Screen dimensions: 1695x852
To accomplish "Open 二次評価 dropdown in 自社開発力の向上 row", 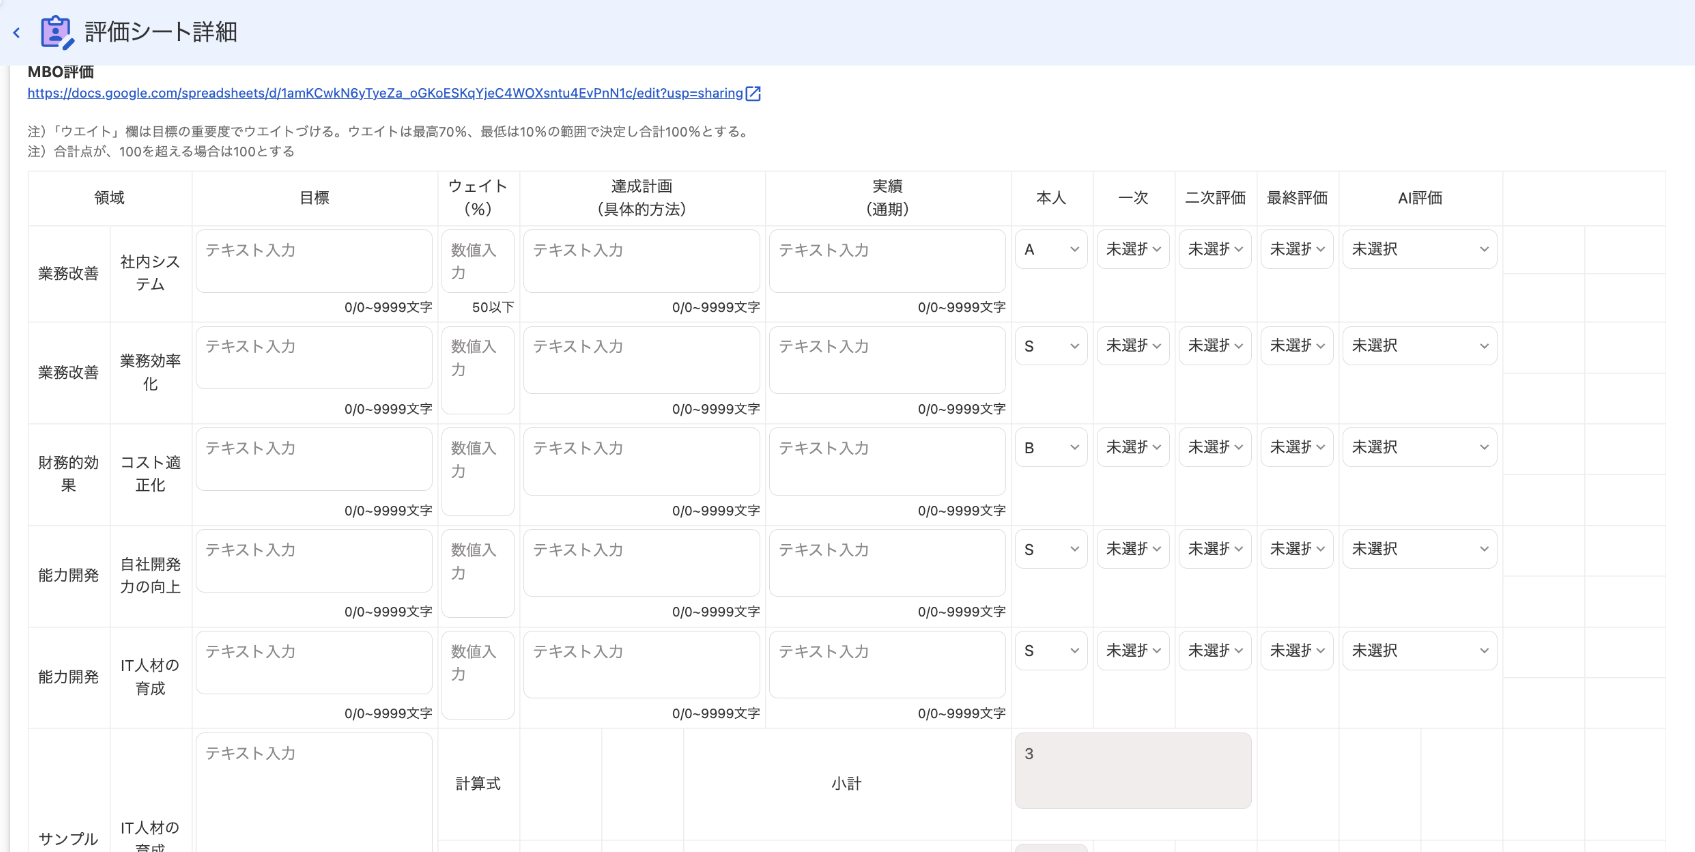I will click(1215, 549).
